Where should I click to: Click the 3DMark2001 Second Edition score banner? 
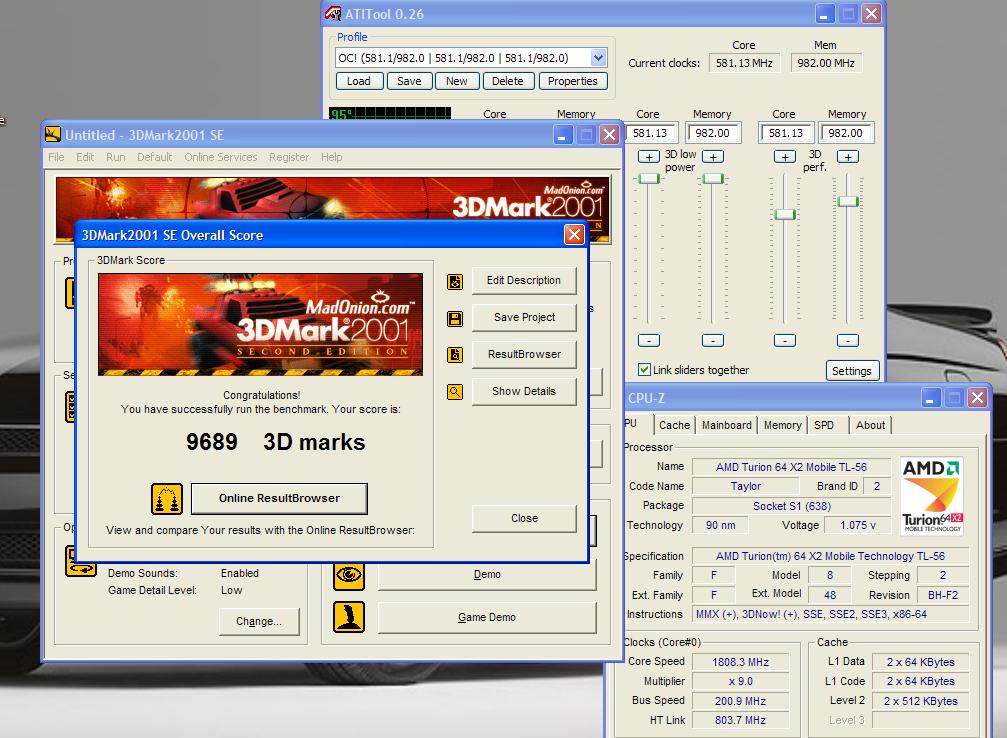[x=260, y=324]
